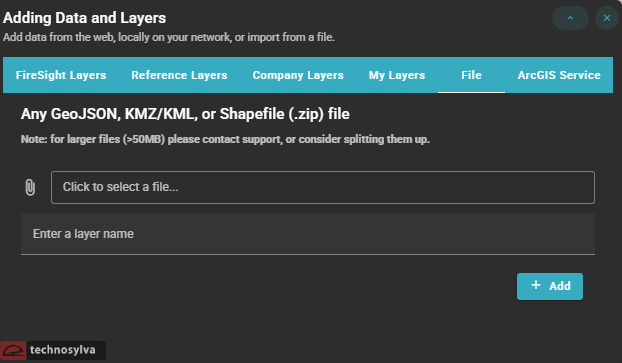Select the Company Layers tab
Viewport: 622px width, 363px height.
pos(298,75)
